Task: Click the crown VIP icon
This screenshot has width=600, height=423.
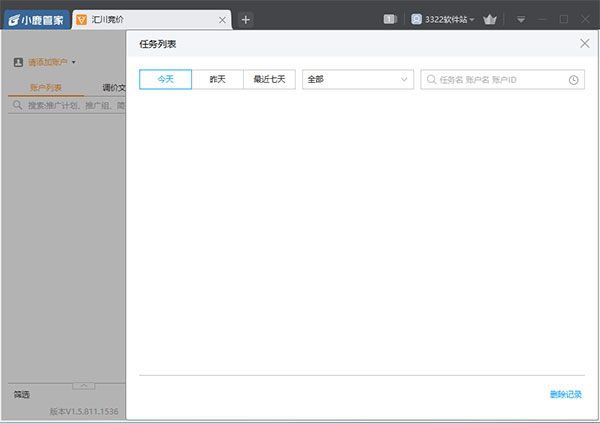Action: click(489, 19)
